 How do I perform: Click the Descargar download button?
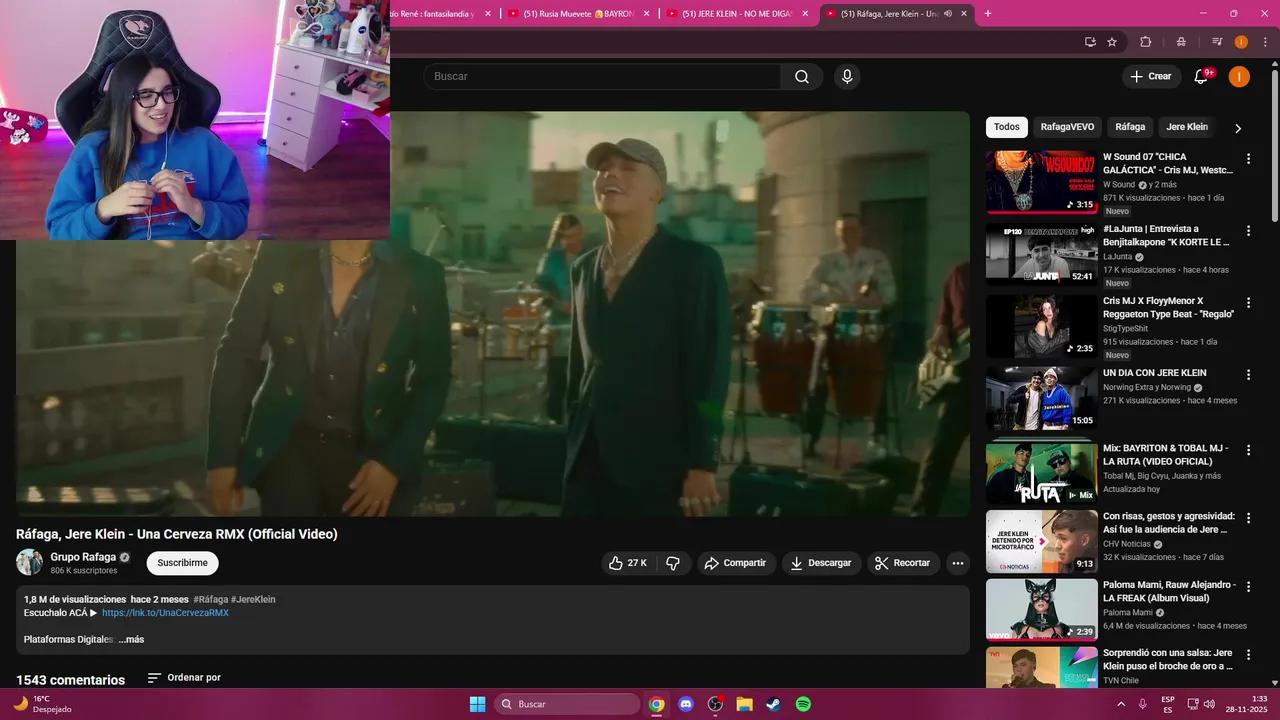click(821, 563)
